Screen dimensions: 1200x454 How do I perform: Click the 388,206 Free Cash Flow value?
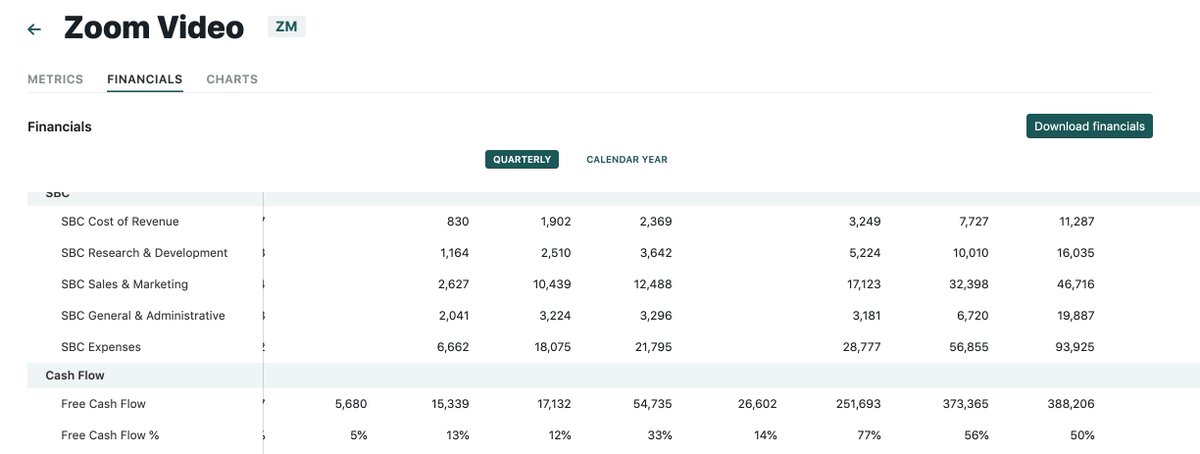coord(1071,404)
